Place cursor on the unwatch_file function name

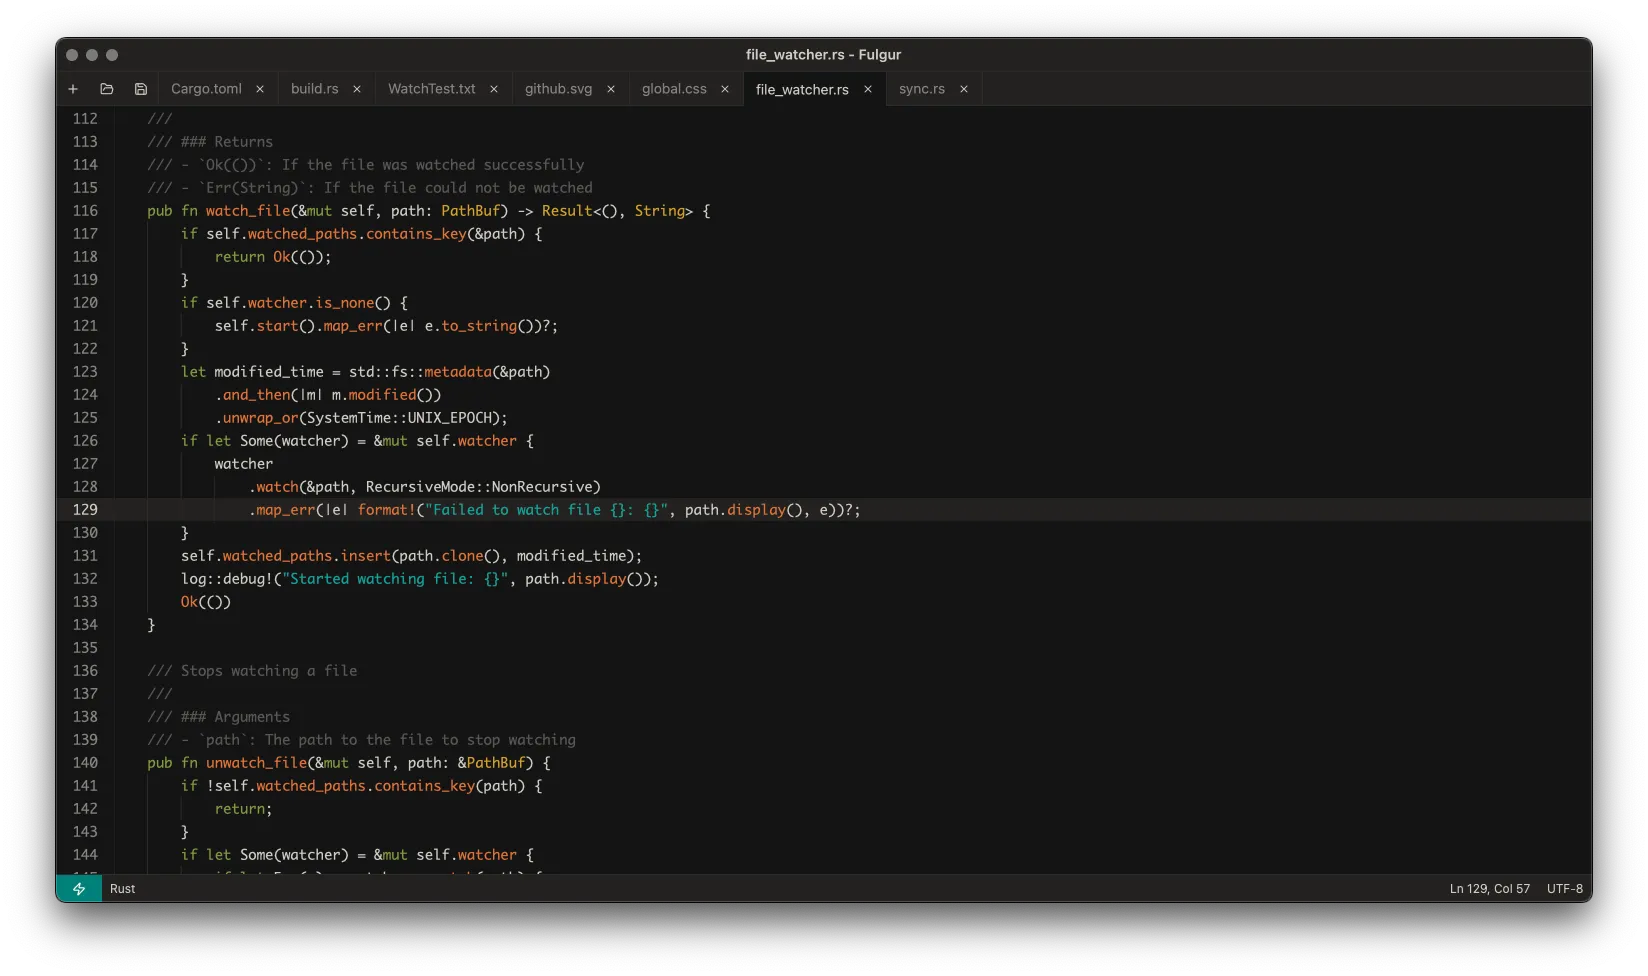[256, 763]
